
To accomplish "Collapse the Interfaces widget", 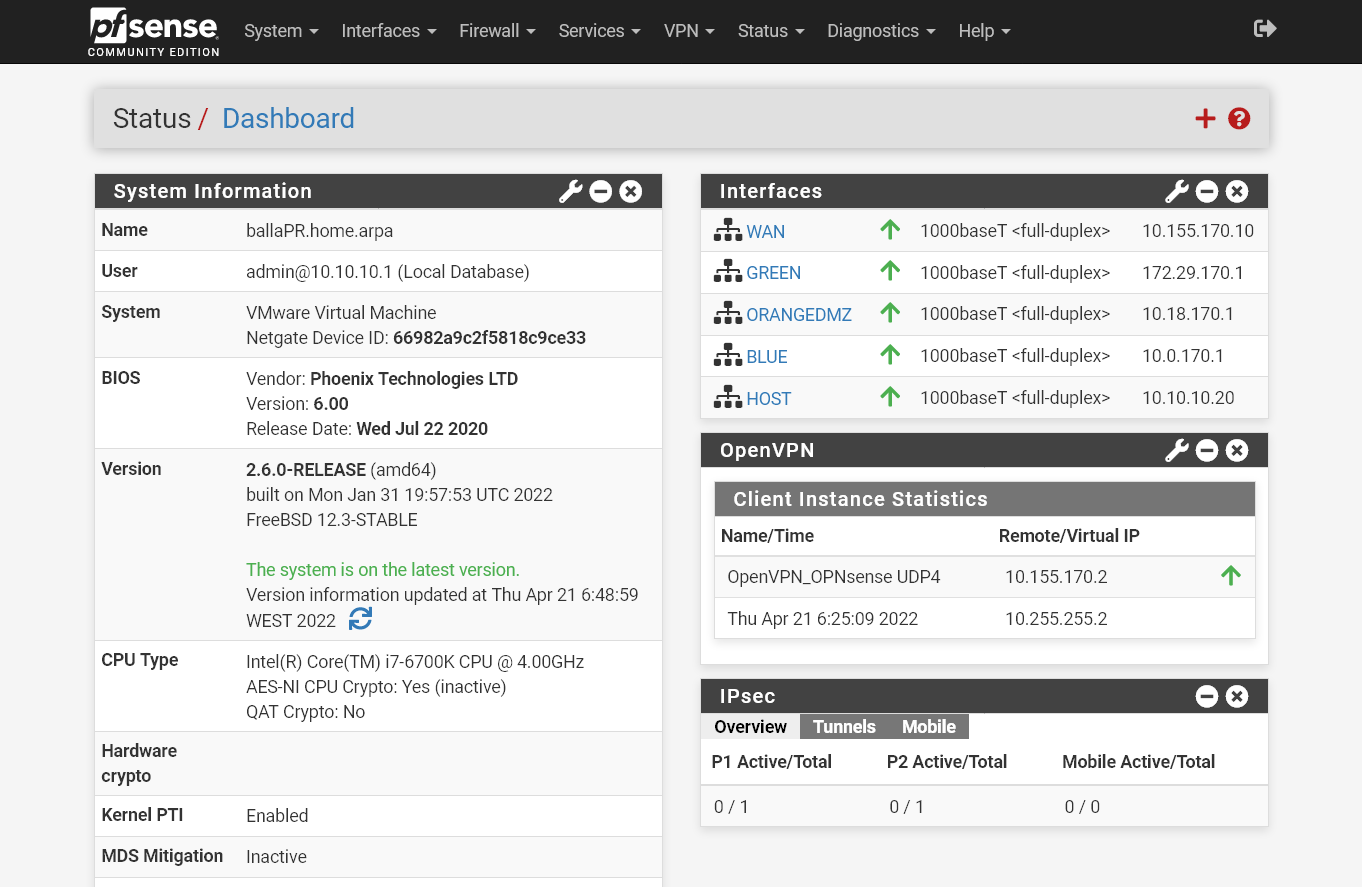I will point(1207,191).
